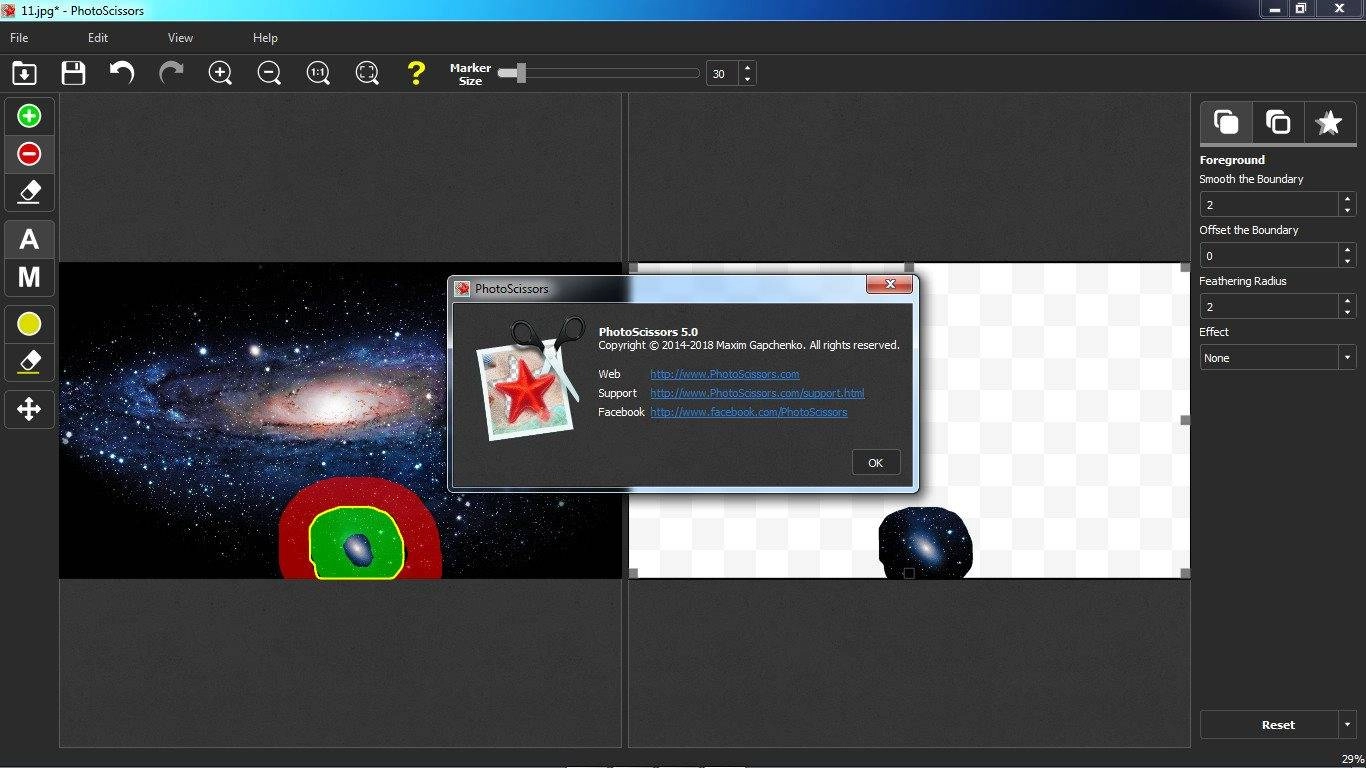Open the Help menu
Viewport: 1366px width, 768px height.
coord(265,38)
